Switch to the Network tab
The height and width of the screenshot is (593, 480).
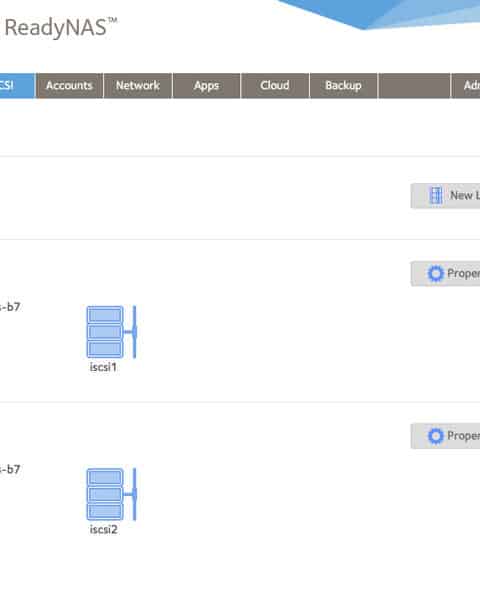[138, 86]
